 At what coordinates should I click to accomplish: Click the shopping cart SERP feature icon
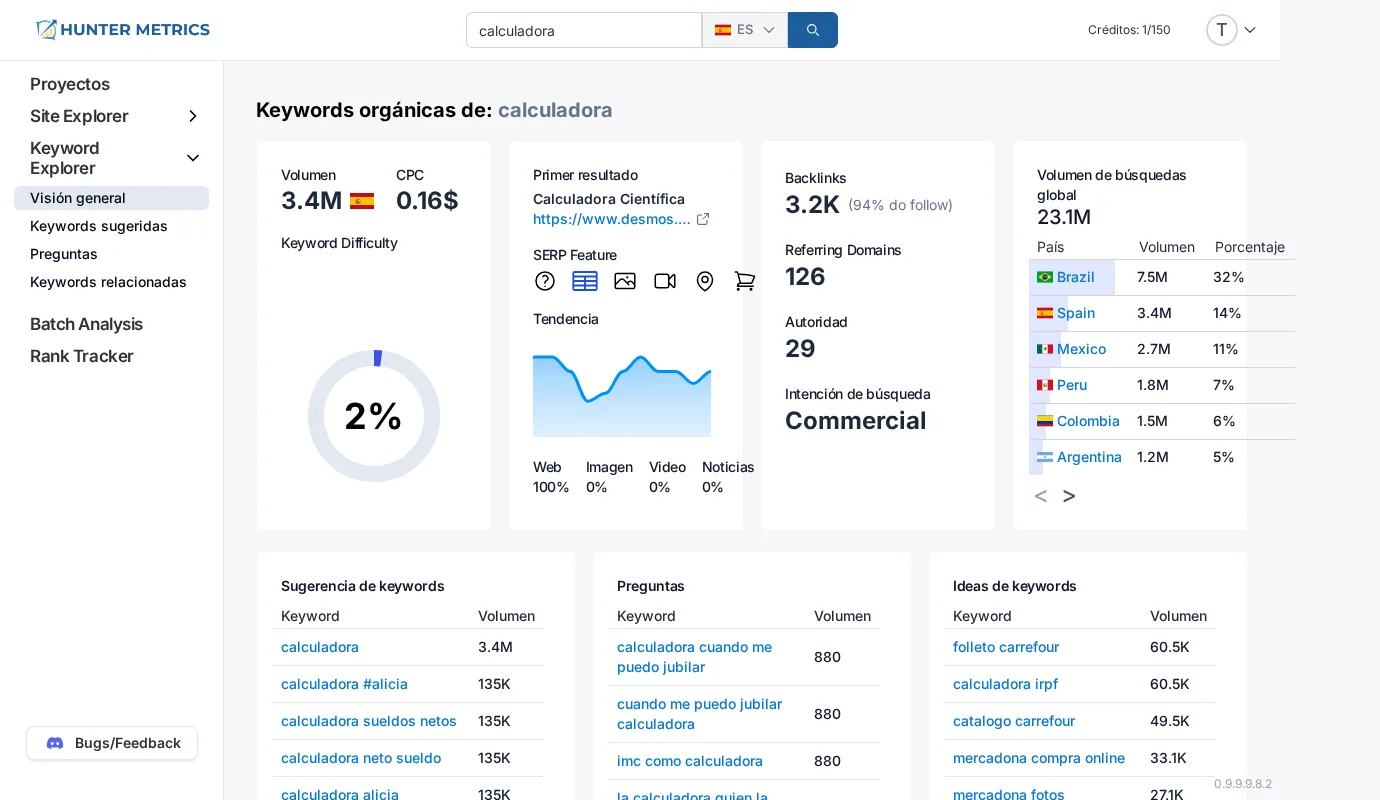745,281
